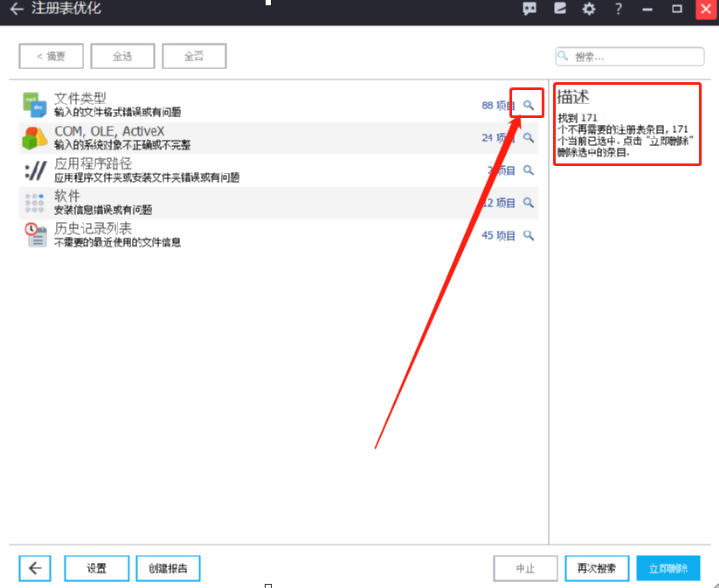719x588 pixels.
Task: Select the COM, OLE, ActiveX title text
Action: (x=109, y=131)
